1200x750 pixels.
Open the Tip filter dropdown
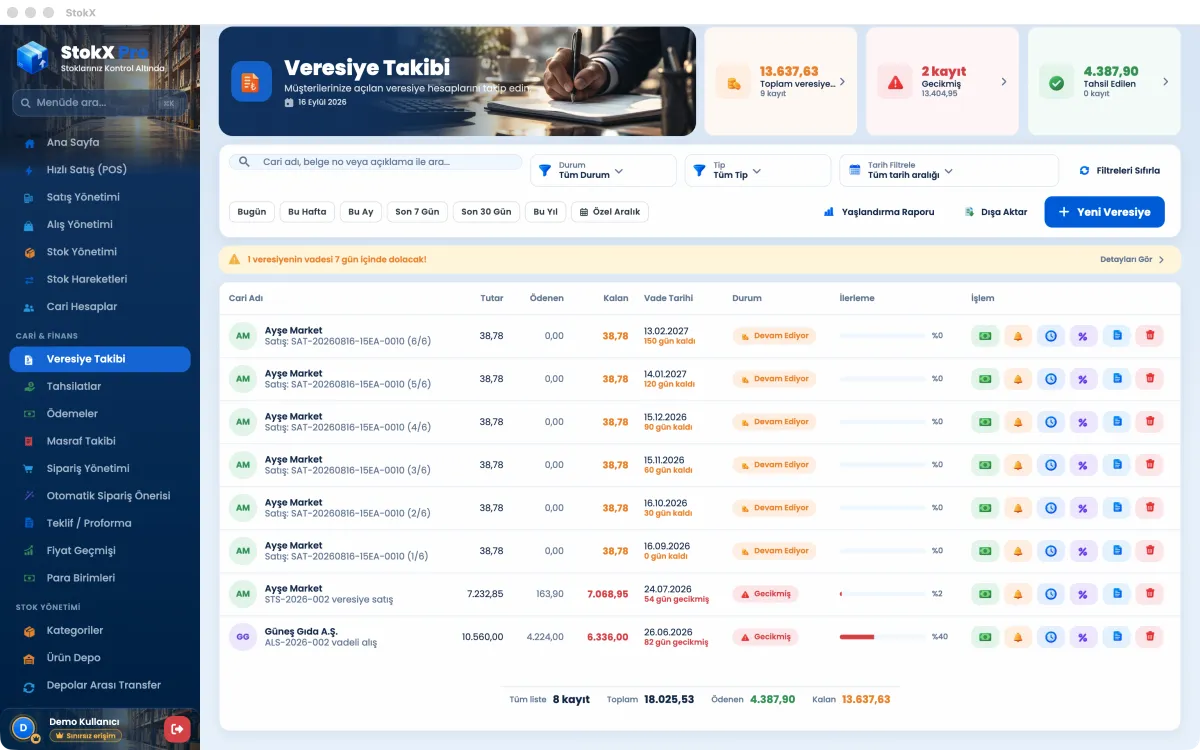[757, 171]
